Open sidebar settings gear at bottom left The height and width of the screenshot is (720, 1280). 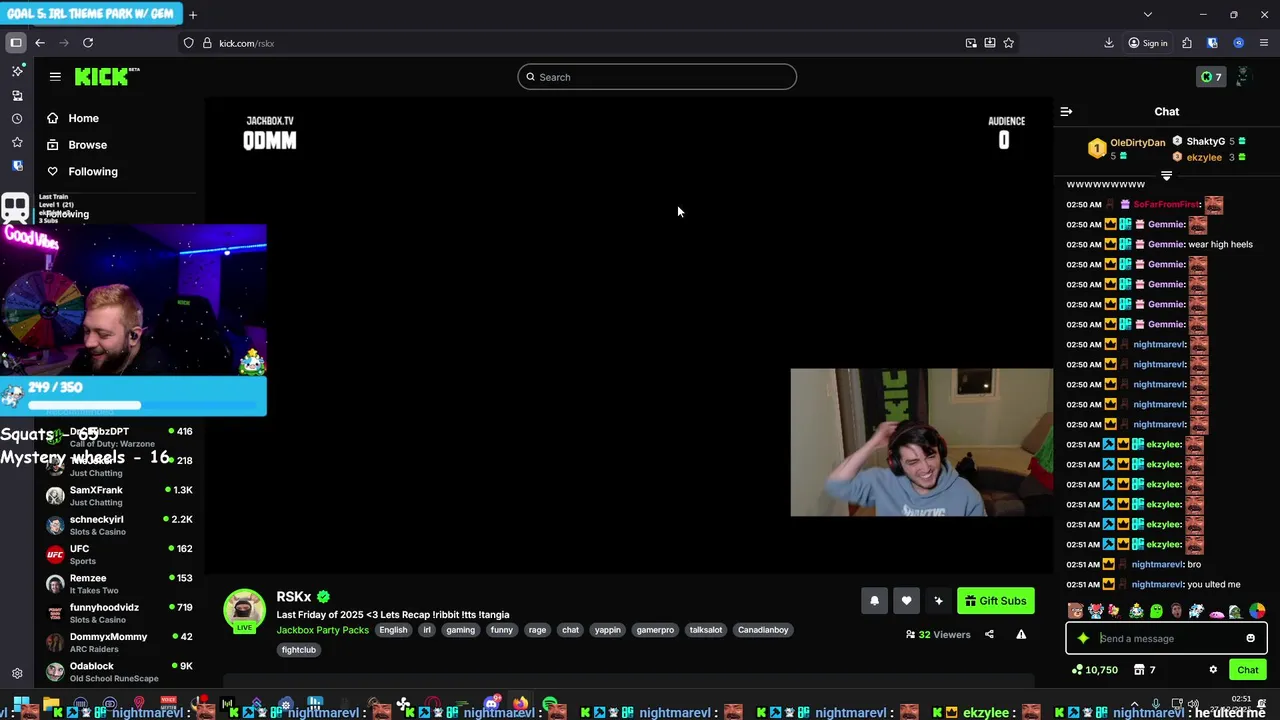pyautogui.click(x=17, y=674)
